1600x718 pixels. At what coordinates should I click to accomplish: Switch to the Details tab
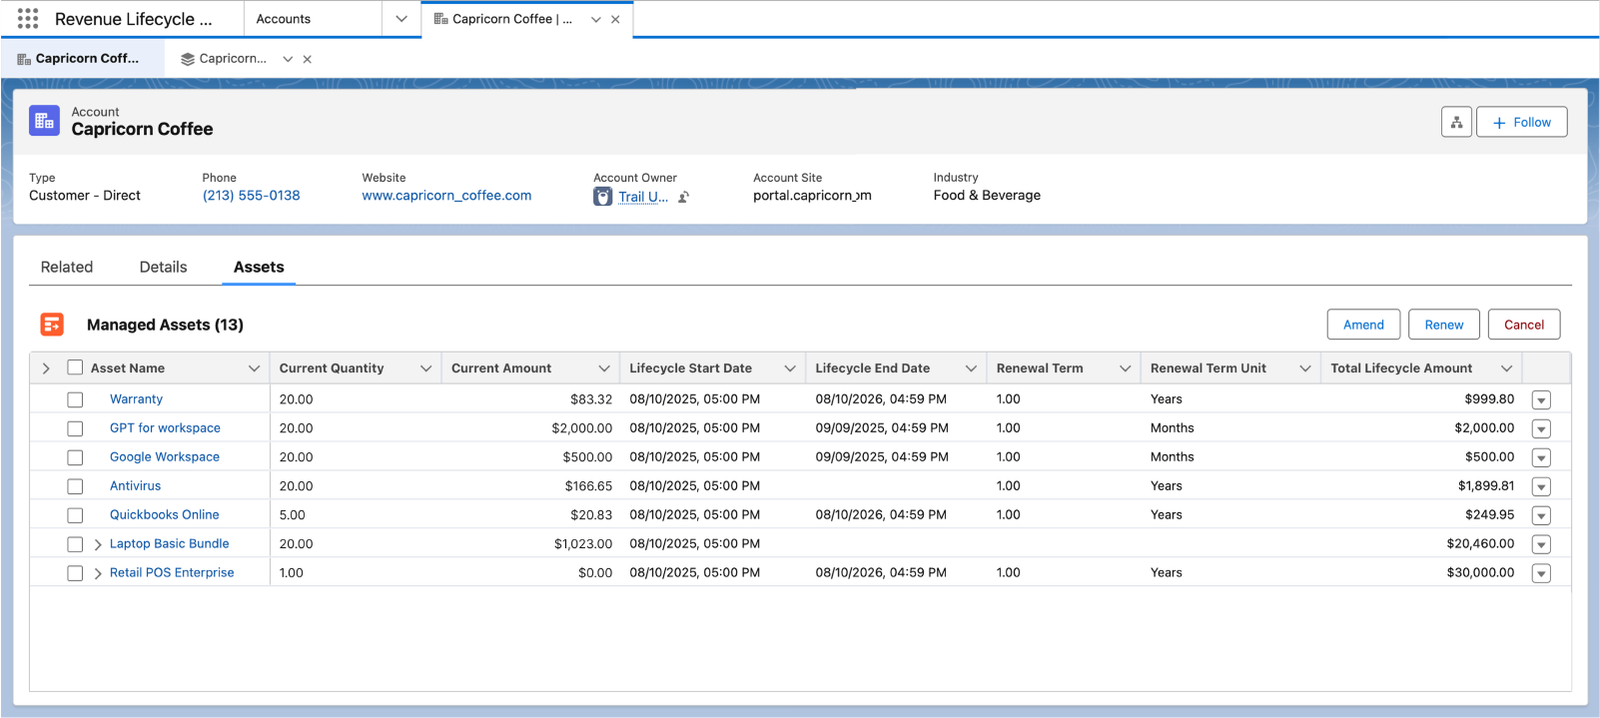(163, 267)
